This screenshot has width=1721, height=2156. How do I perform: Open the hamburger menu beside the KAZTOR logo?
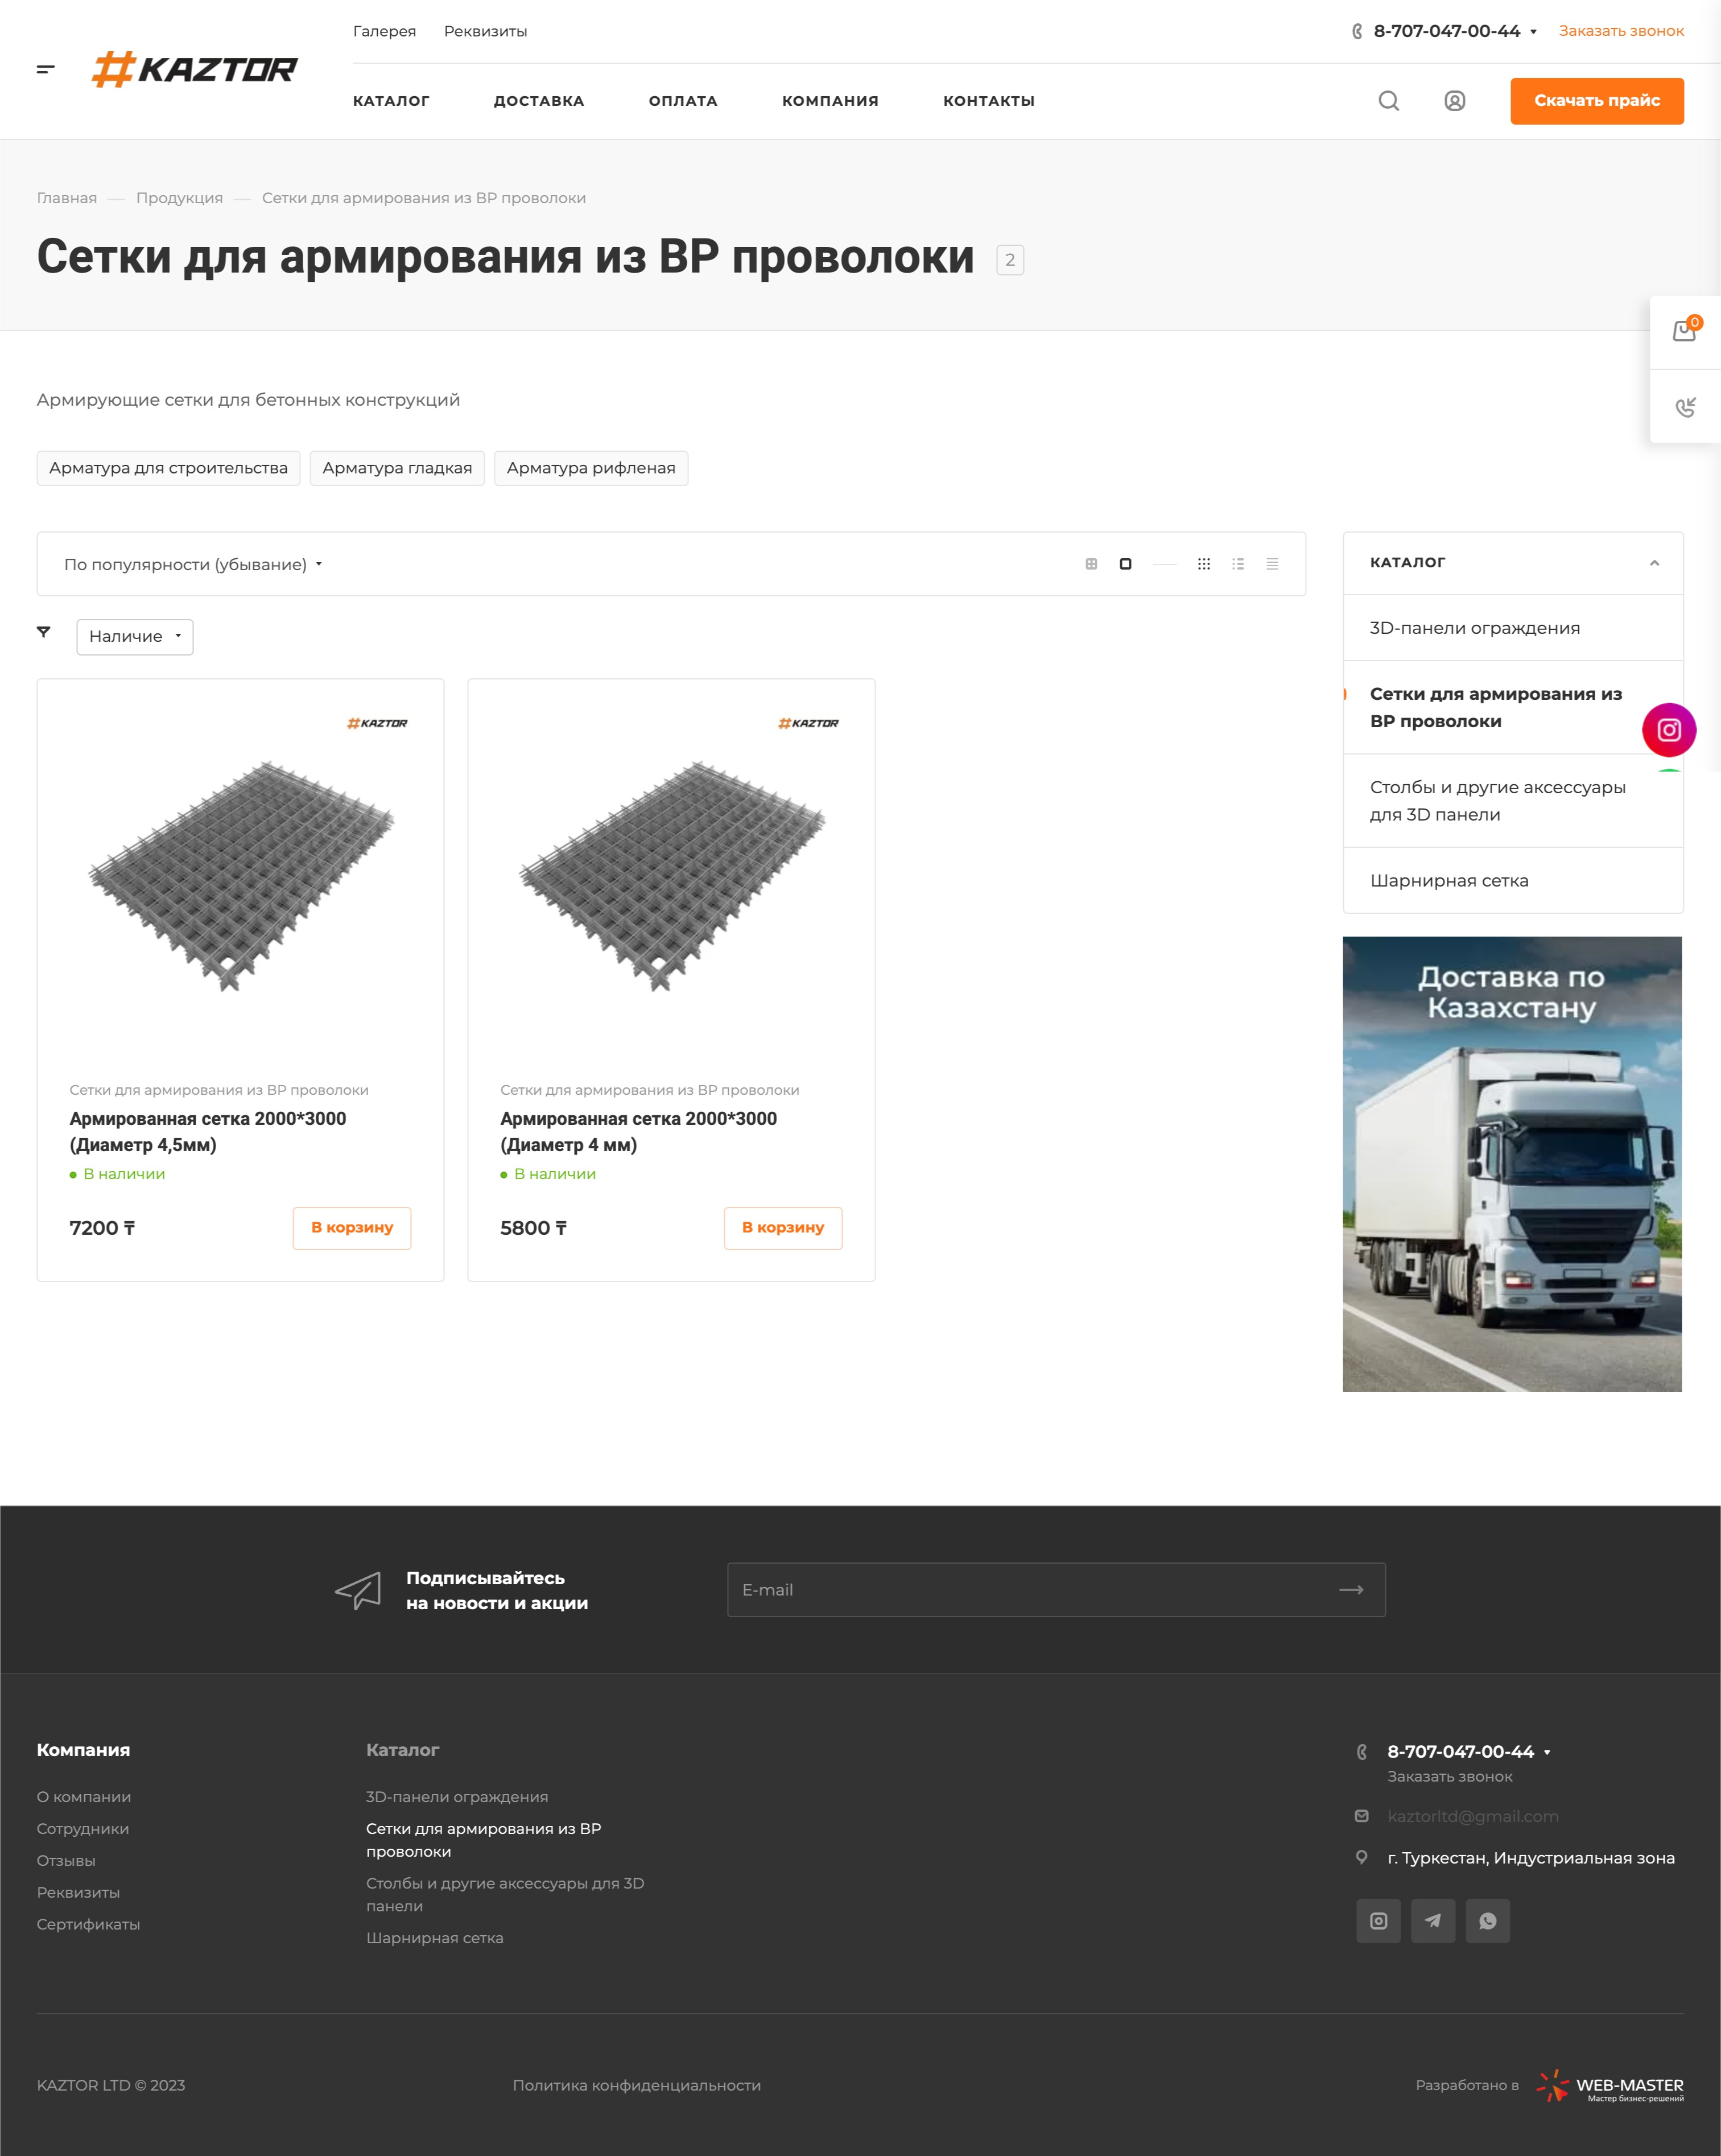[45, 69]
